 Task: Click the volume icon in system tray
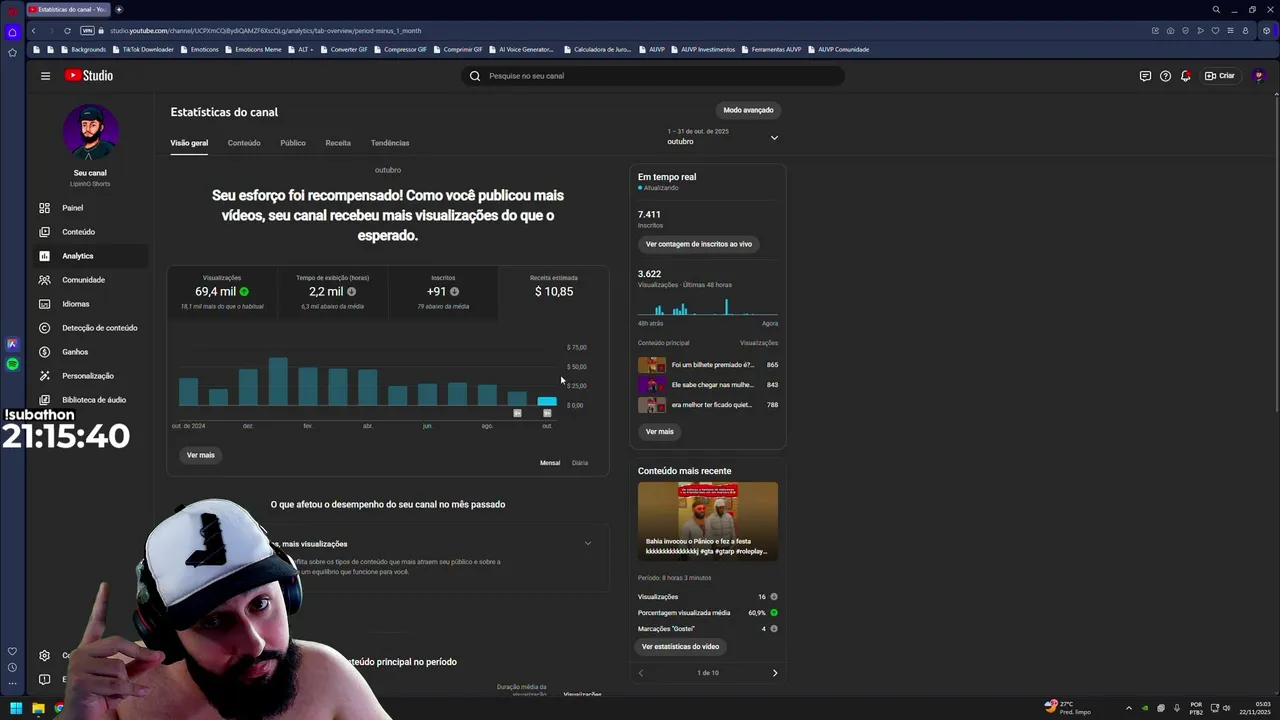(x=1228, y=708)
